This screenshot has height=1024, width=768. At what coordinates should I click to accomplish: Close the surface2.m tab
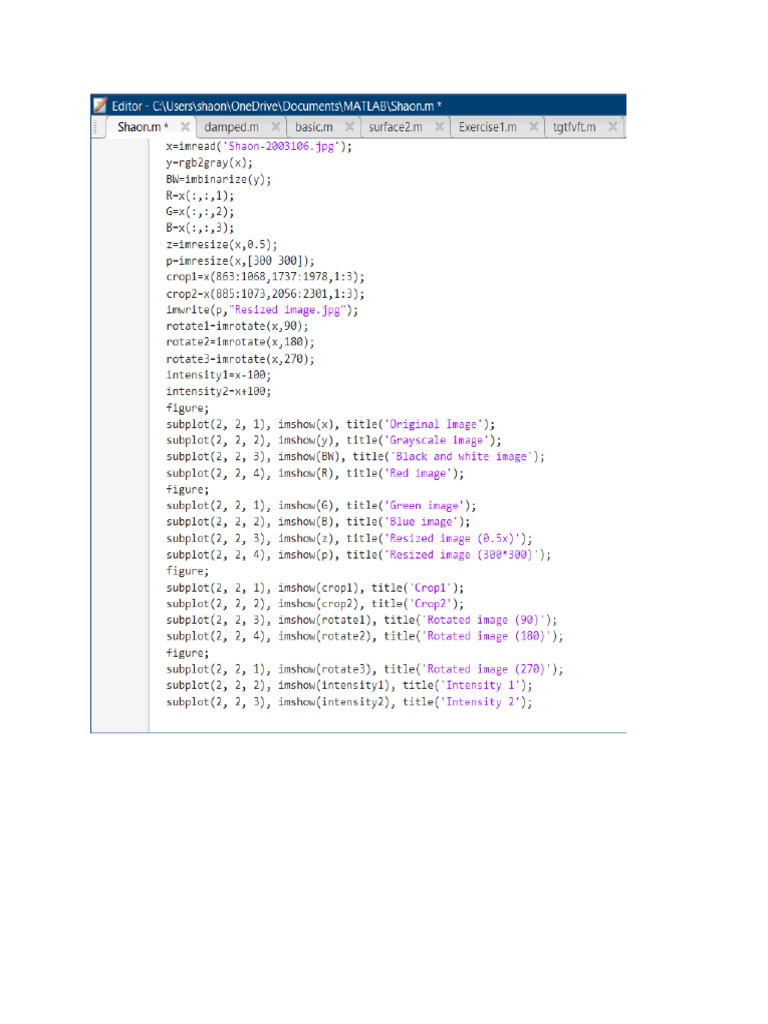pos(440,127)
